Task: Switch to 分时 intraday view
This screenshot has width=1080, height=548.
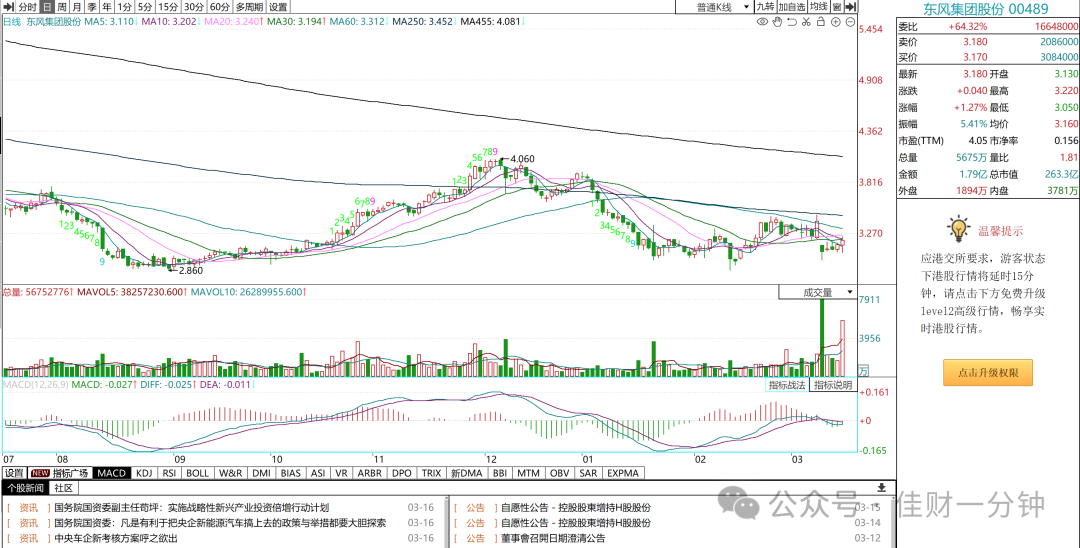Action: 27,7
